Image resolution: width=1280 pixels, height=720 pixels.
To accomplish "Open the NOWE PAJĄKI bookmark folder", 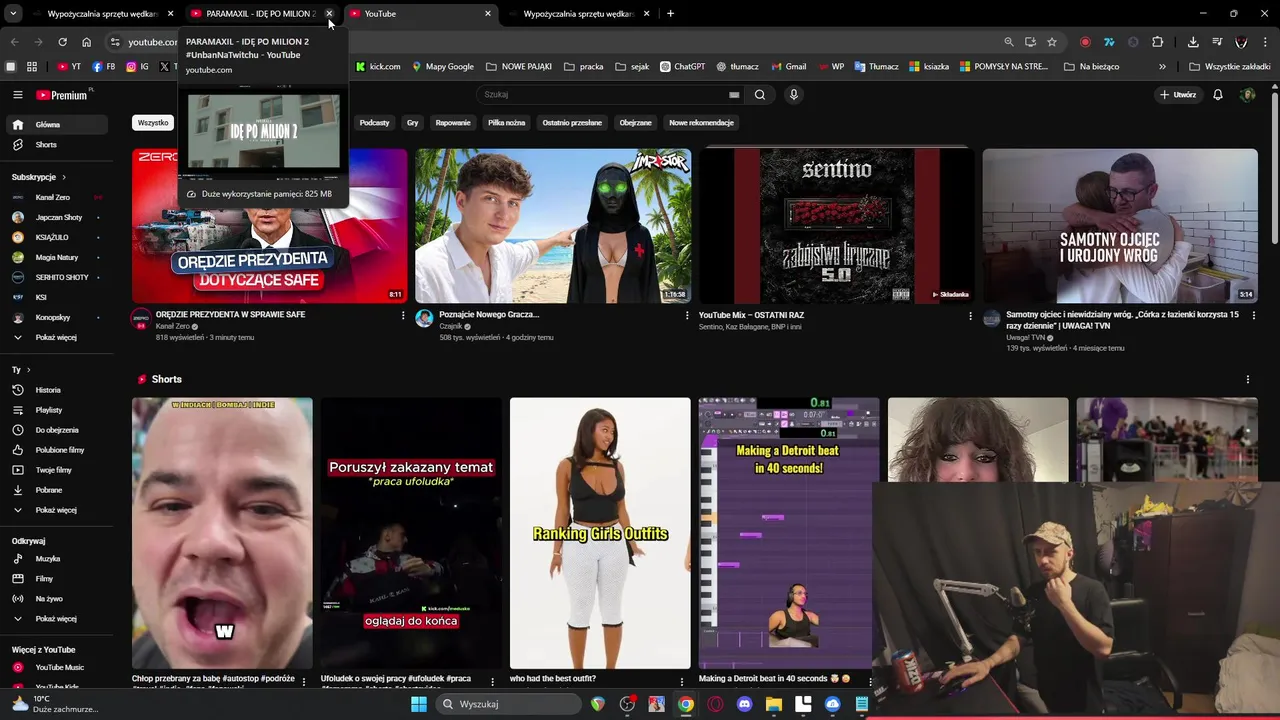I will click(519, 67).
